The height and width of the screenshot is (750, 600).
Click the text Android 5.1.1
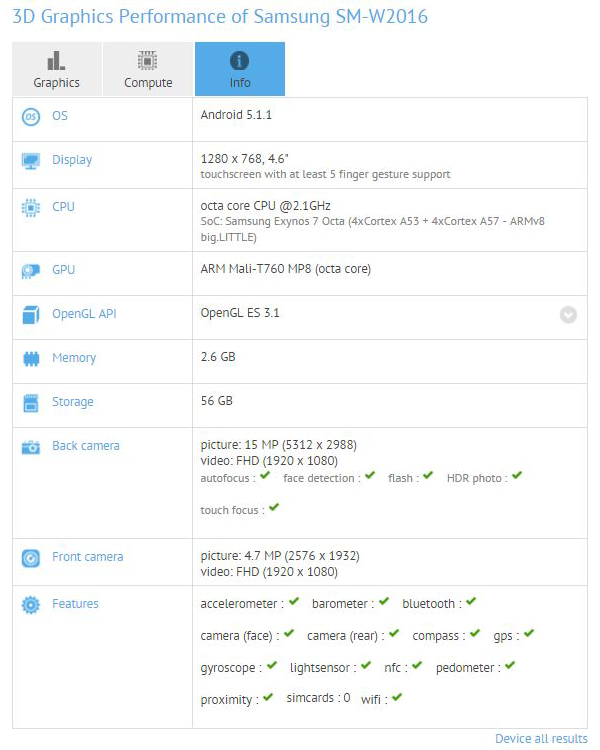tap(236, 115)
